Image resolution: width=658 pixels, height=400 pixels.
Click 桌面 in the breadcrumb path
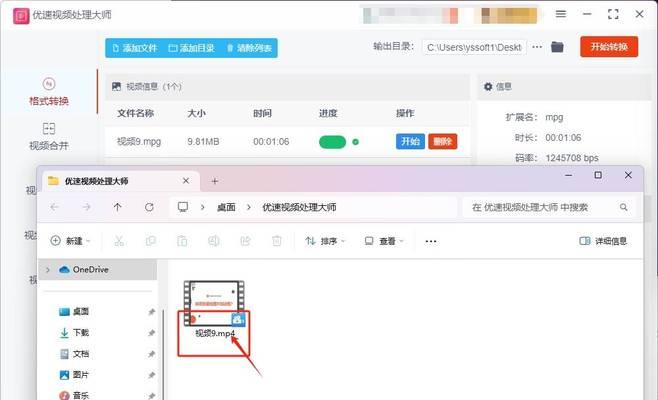pos(226,207)
